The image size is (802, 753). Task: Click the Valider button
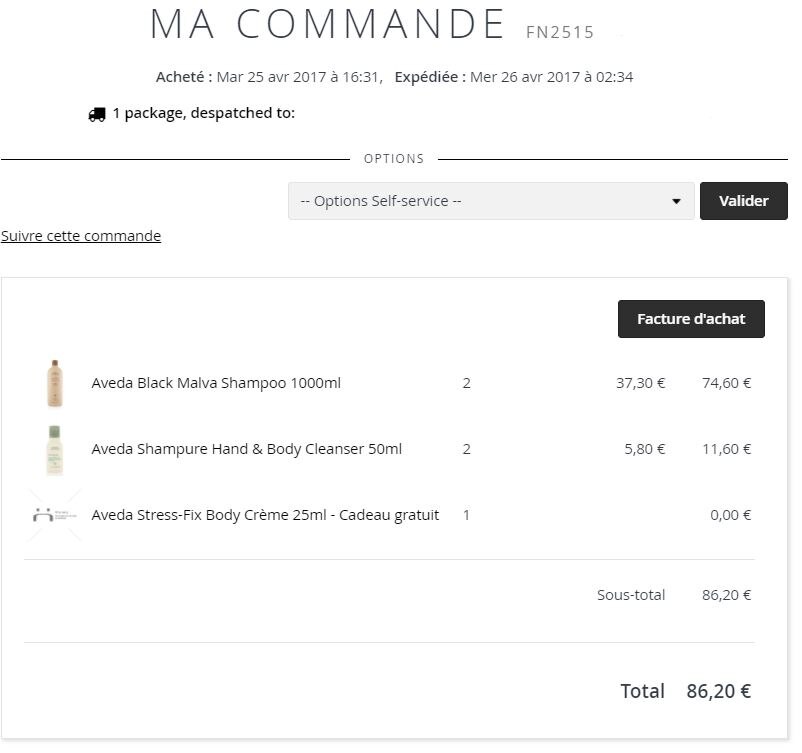744,201
